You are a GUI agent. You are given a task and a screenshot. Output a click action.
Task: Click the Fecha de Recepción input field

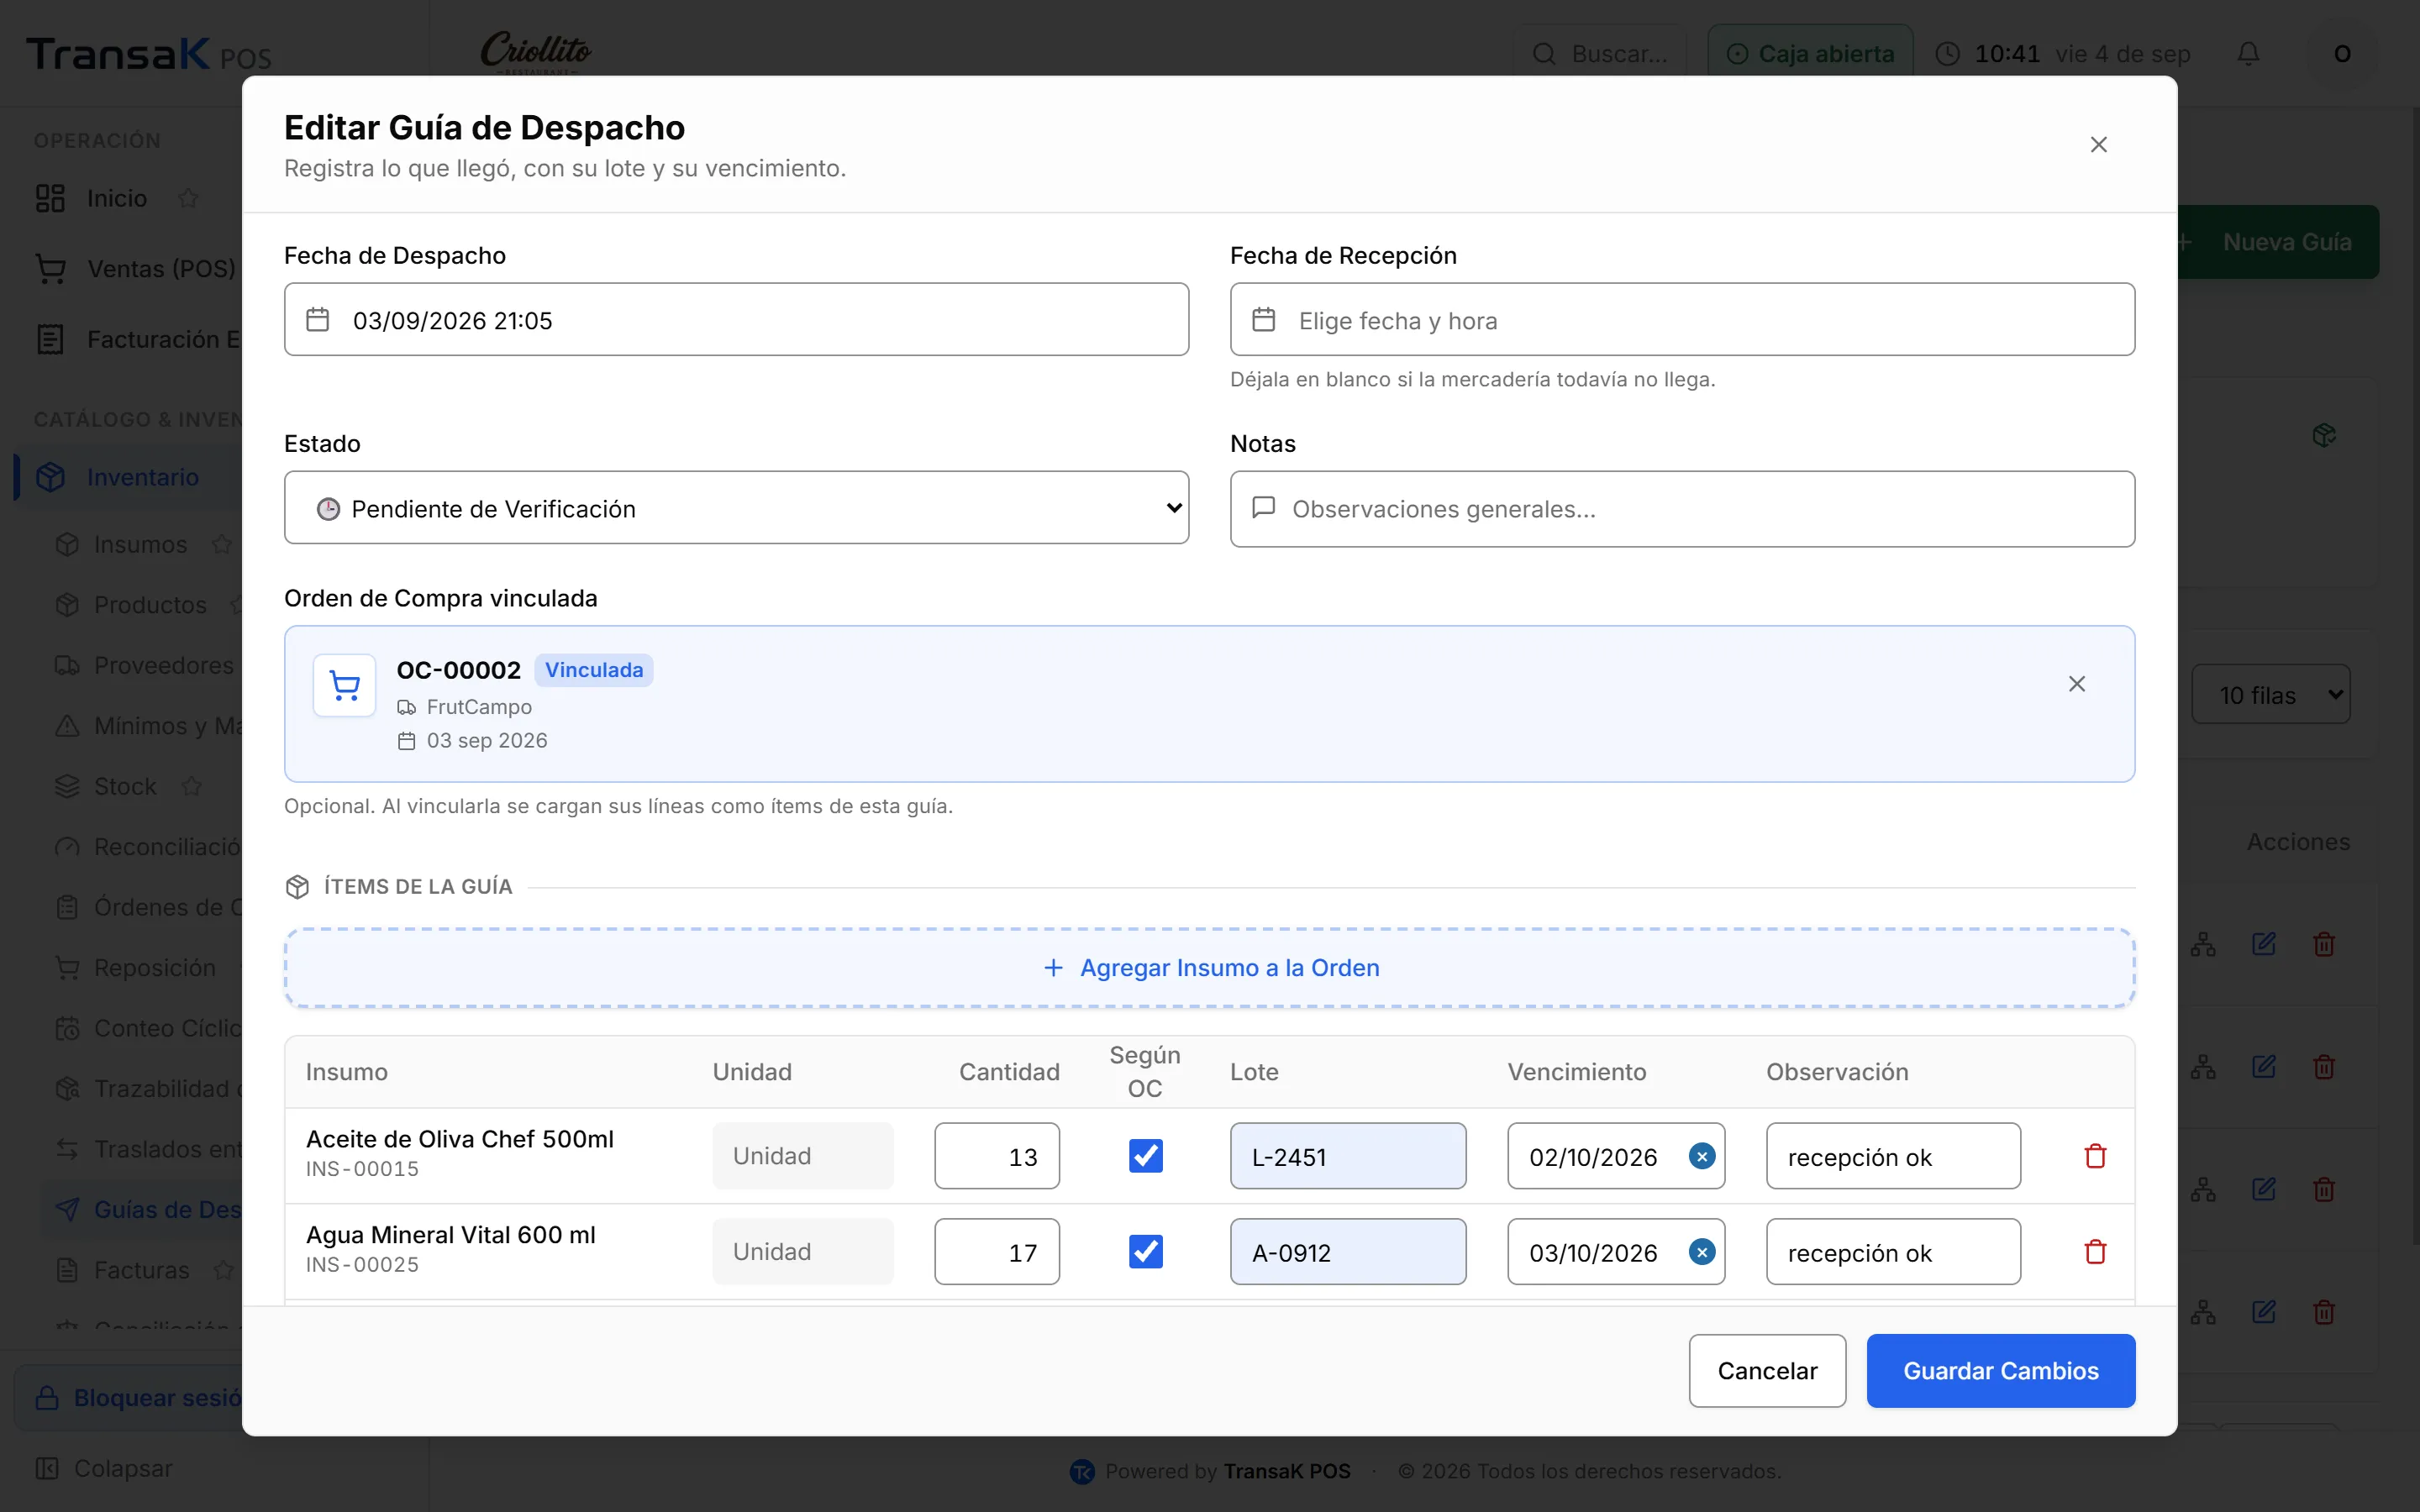pos(1682,320)
